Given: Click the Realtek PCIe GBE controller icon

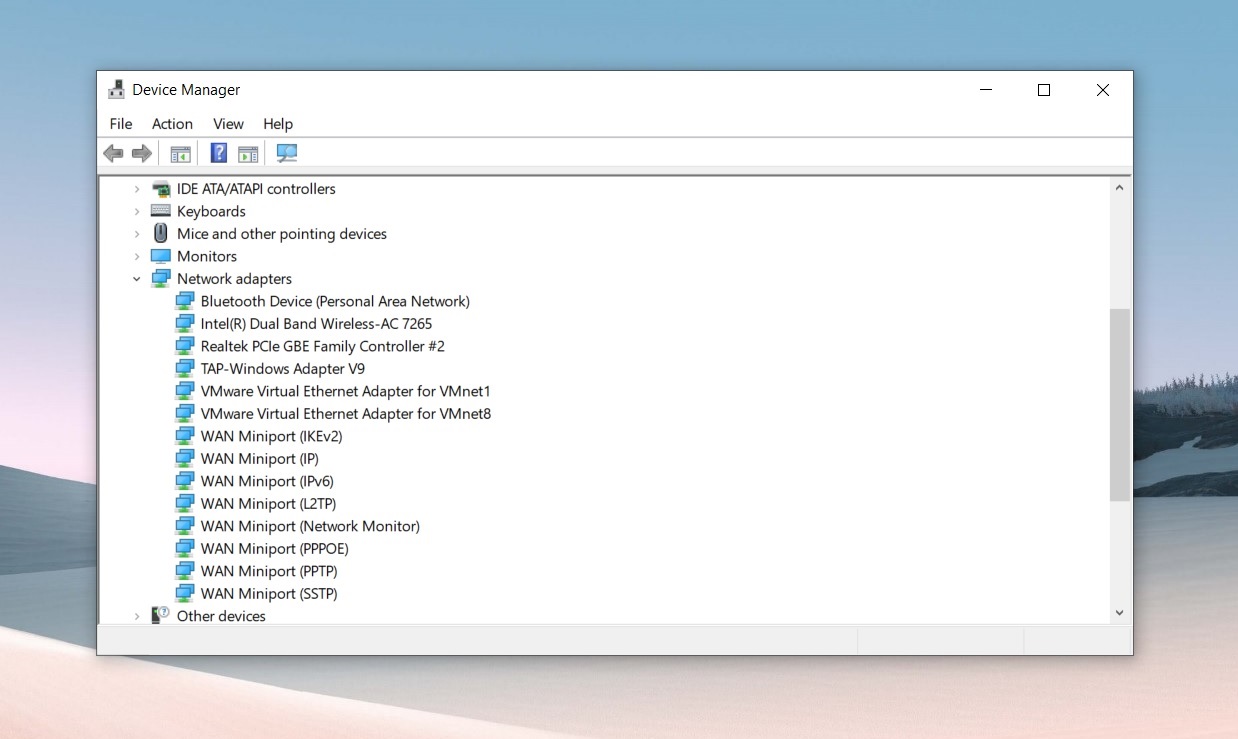Looking at the screenshot, I should 184,346.
